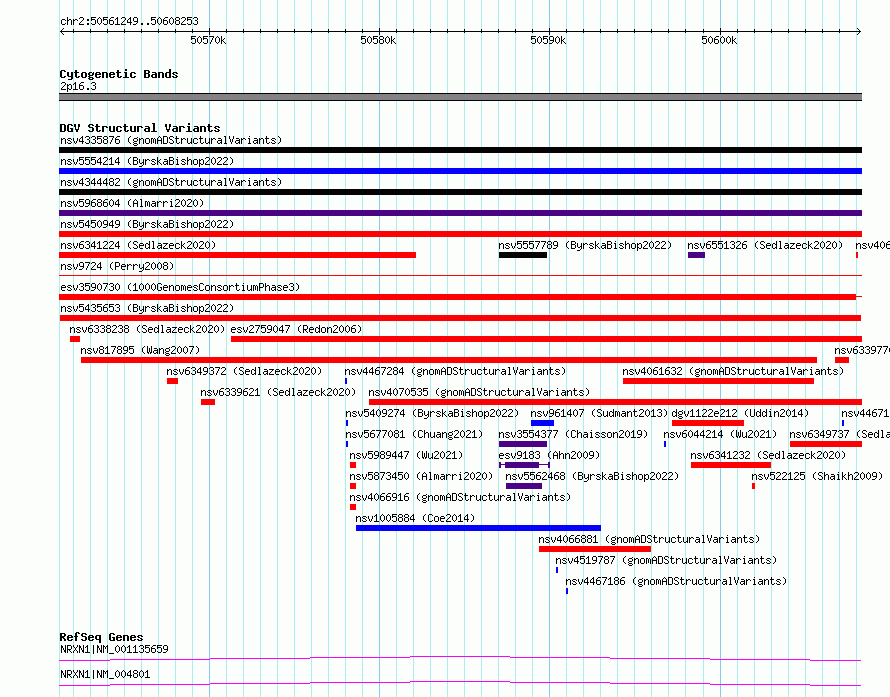This screenshot has width=890, height=697.
Task: Open variant nsv5989447 (Wu2021) label
Action: (x=406, y=455)
